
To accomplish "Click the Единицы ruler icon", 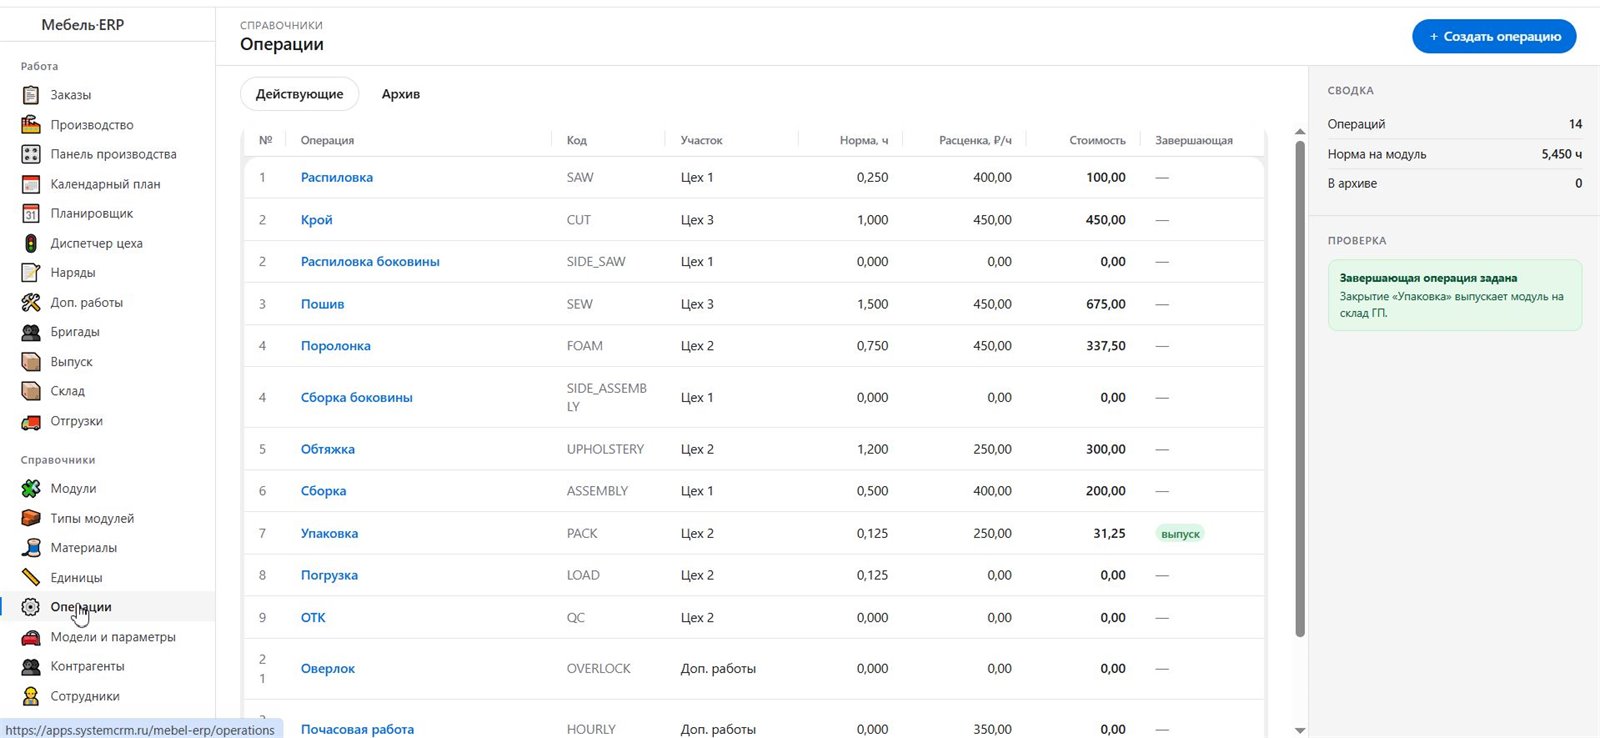I will pos(31,577).
